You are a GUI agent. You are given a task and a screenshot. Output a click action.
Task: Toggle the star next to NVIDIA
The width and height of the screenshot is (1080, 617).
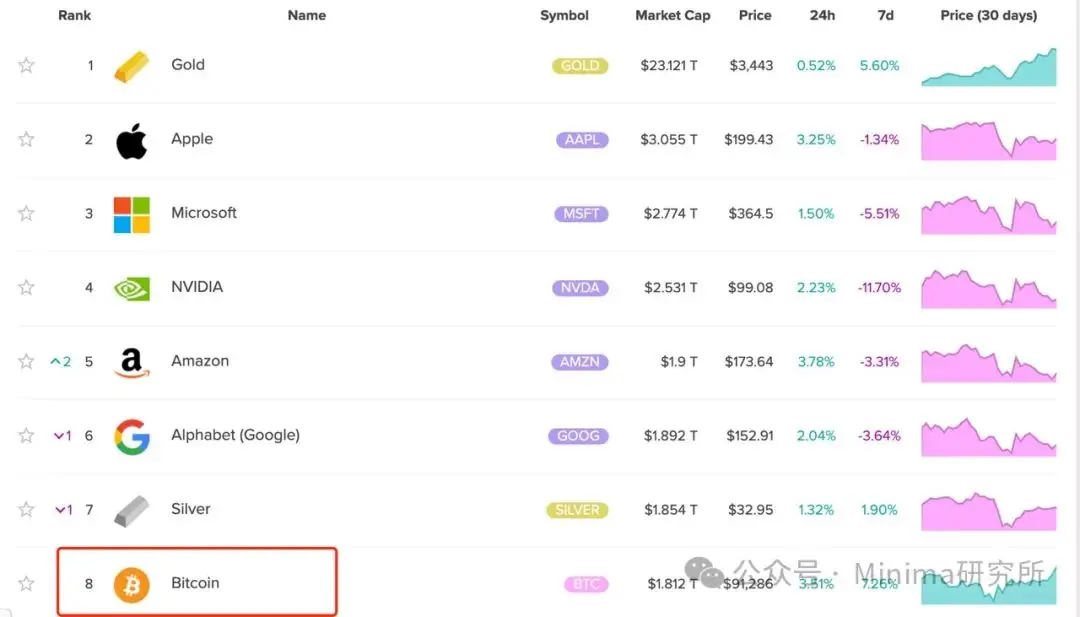26,288
